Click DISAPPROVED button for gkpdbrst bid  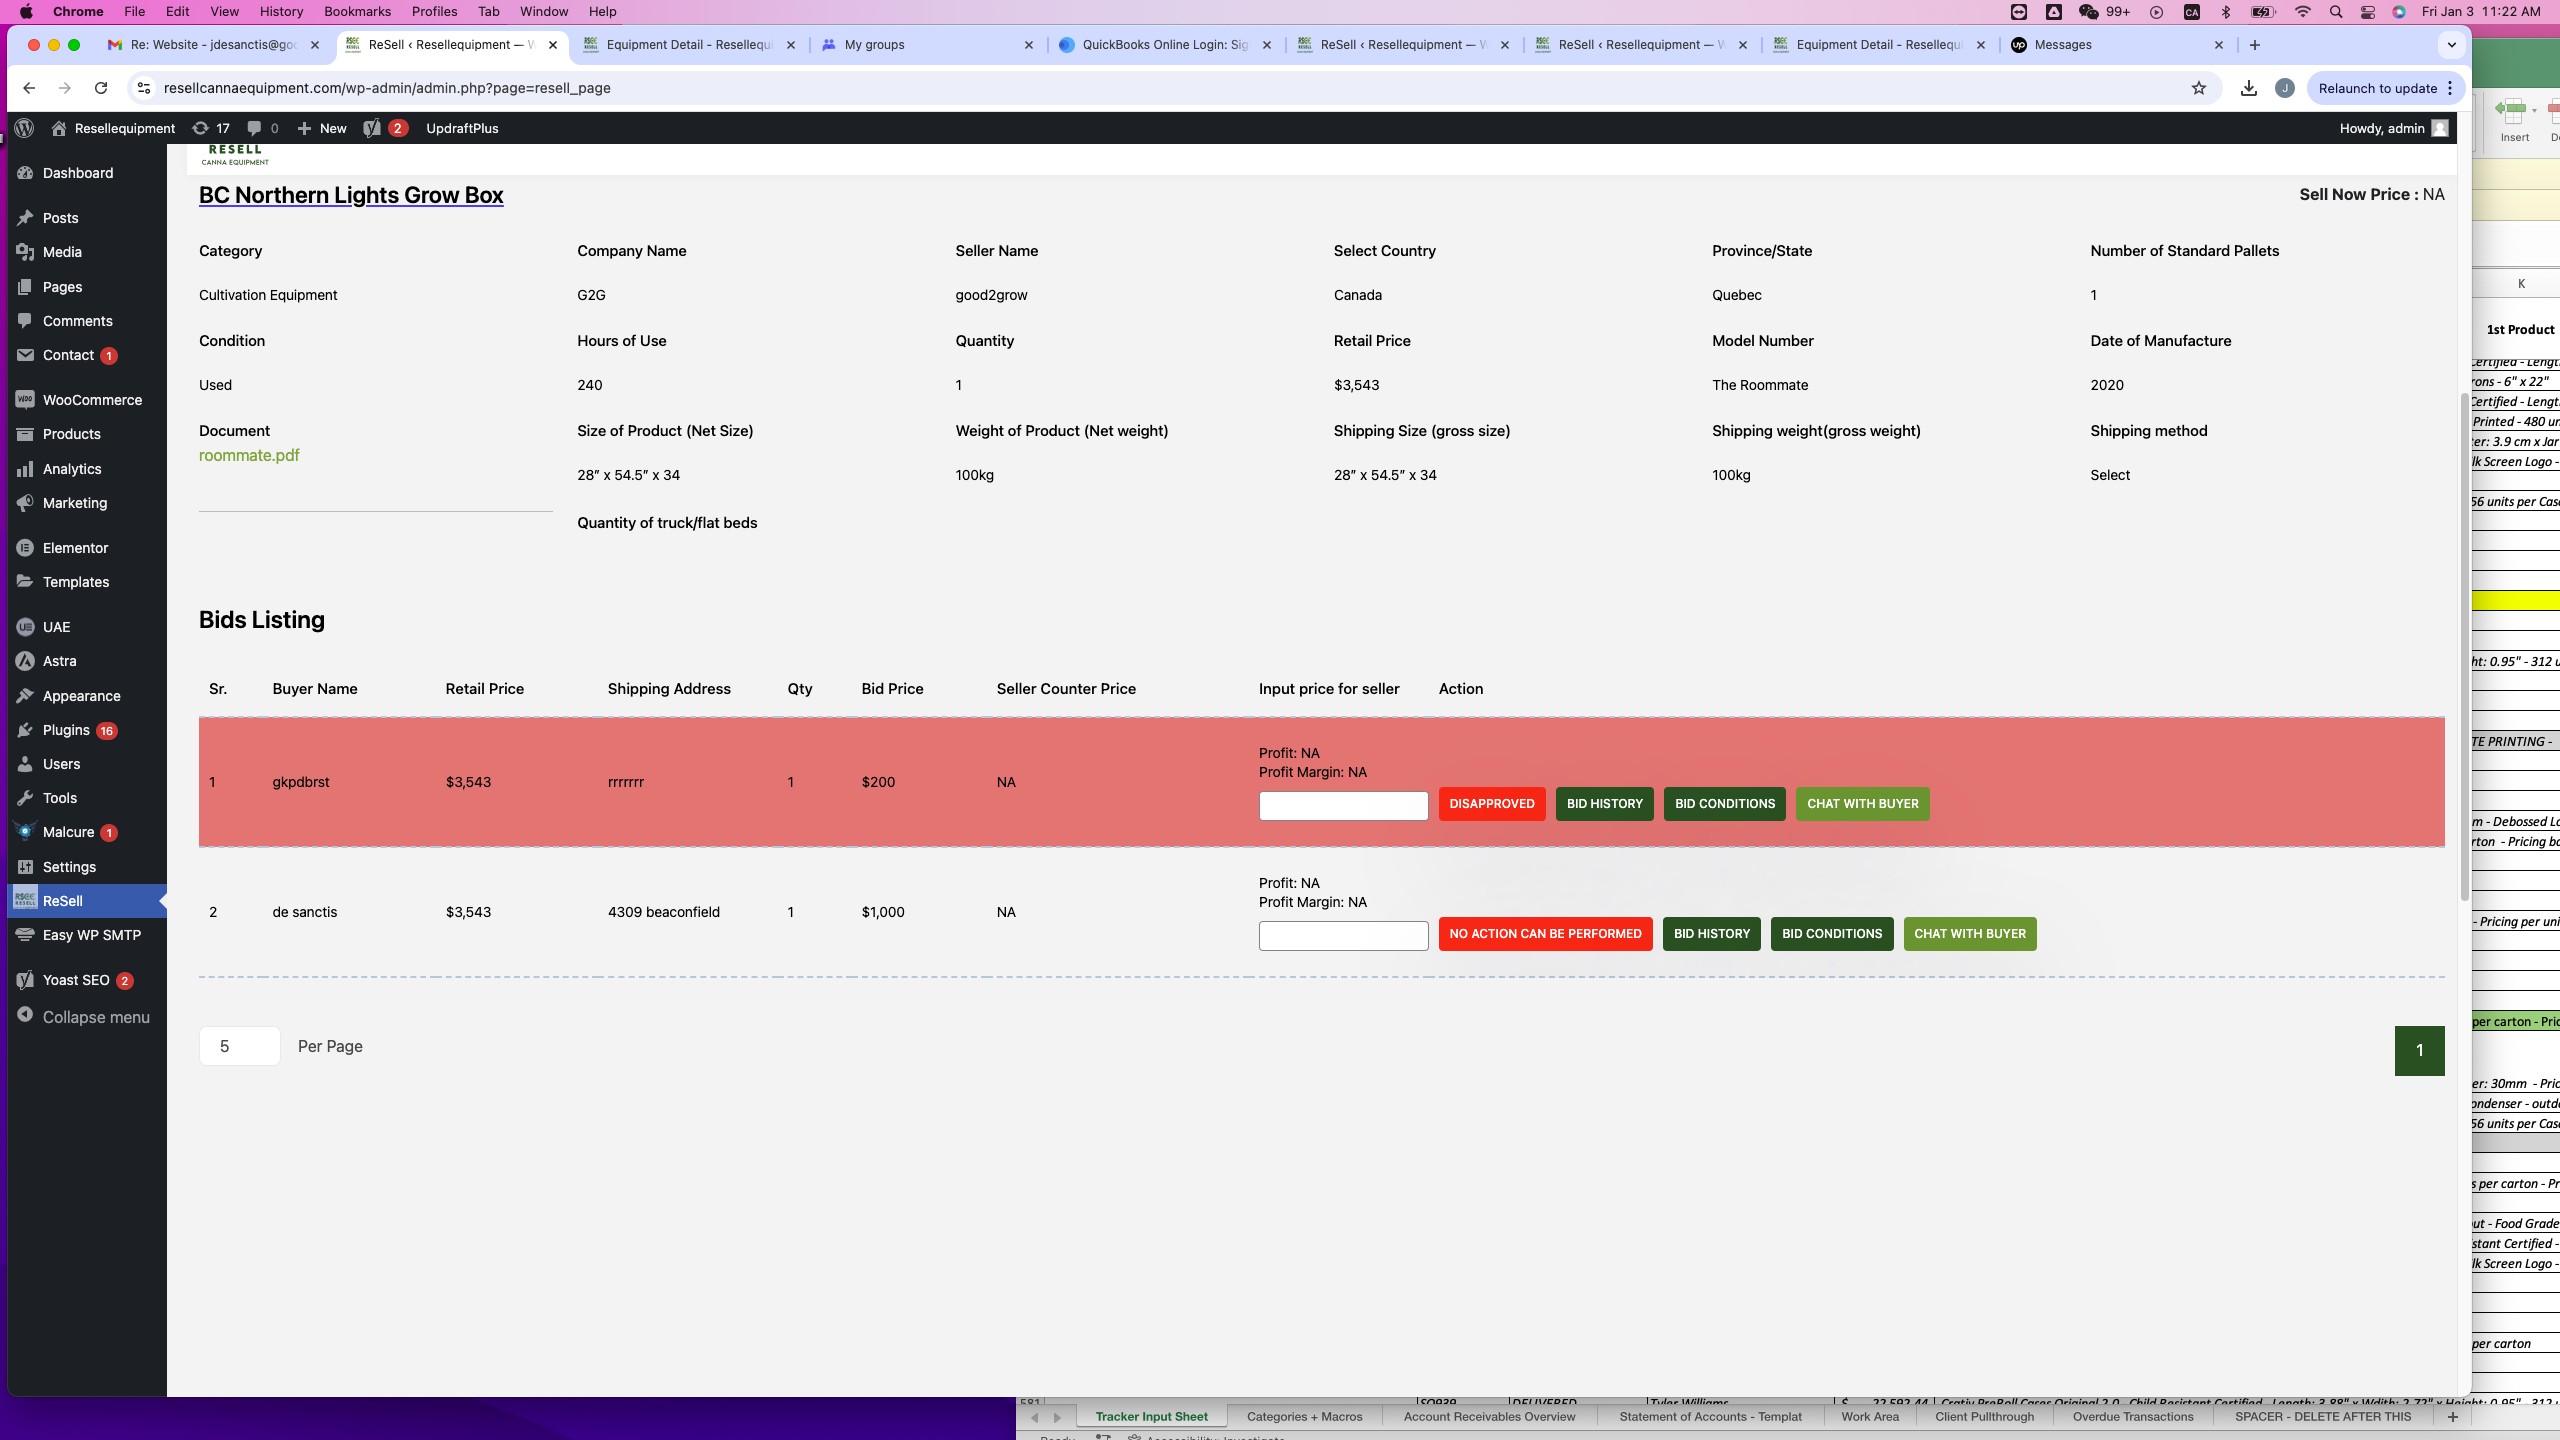coord(1492,804)
